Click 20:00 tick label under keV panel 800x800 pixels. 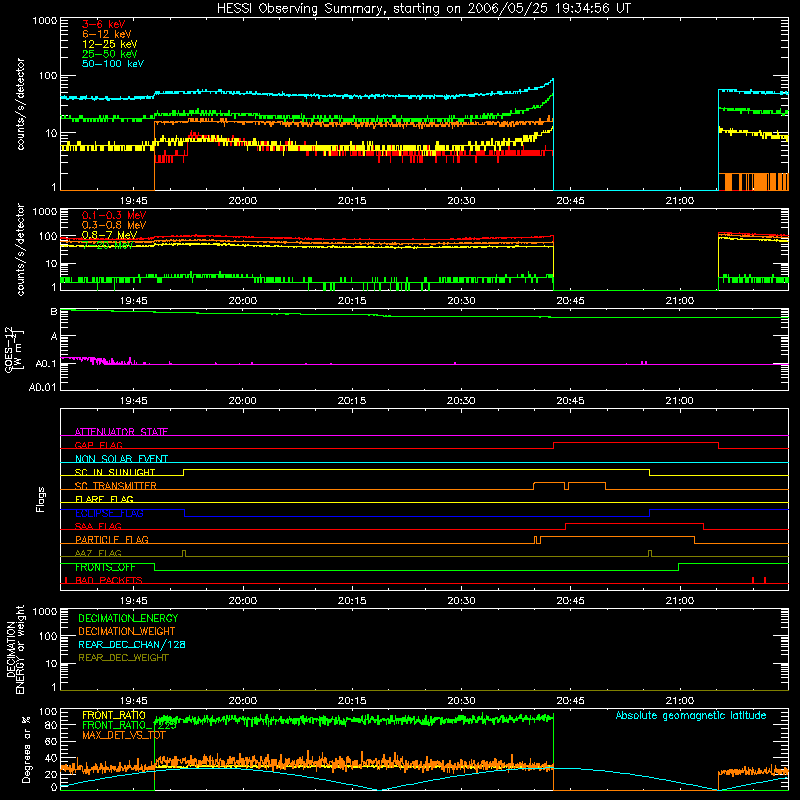point(243,201)
